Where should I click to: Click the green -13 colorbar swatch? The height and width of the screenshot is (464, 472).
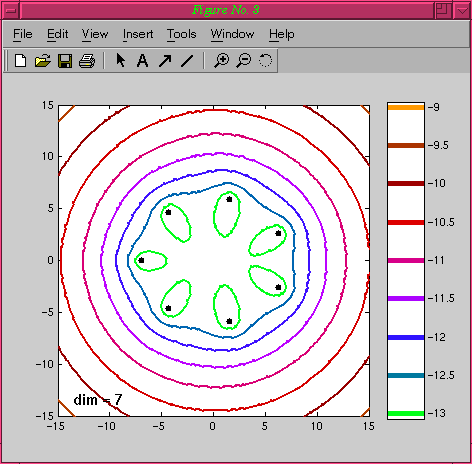[x=406, y=414]
